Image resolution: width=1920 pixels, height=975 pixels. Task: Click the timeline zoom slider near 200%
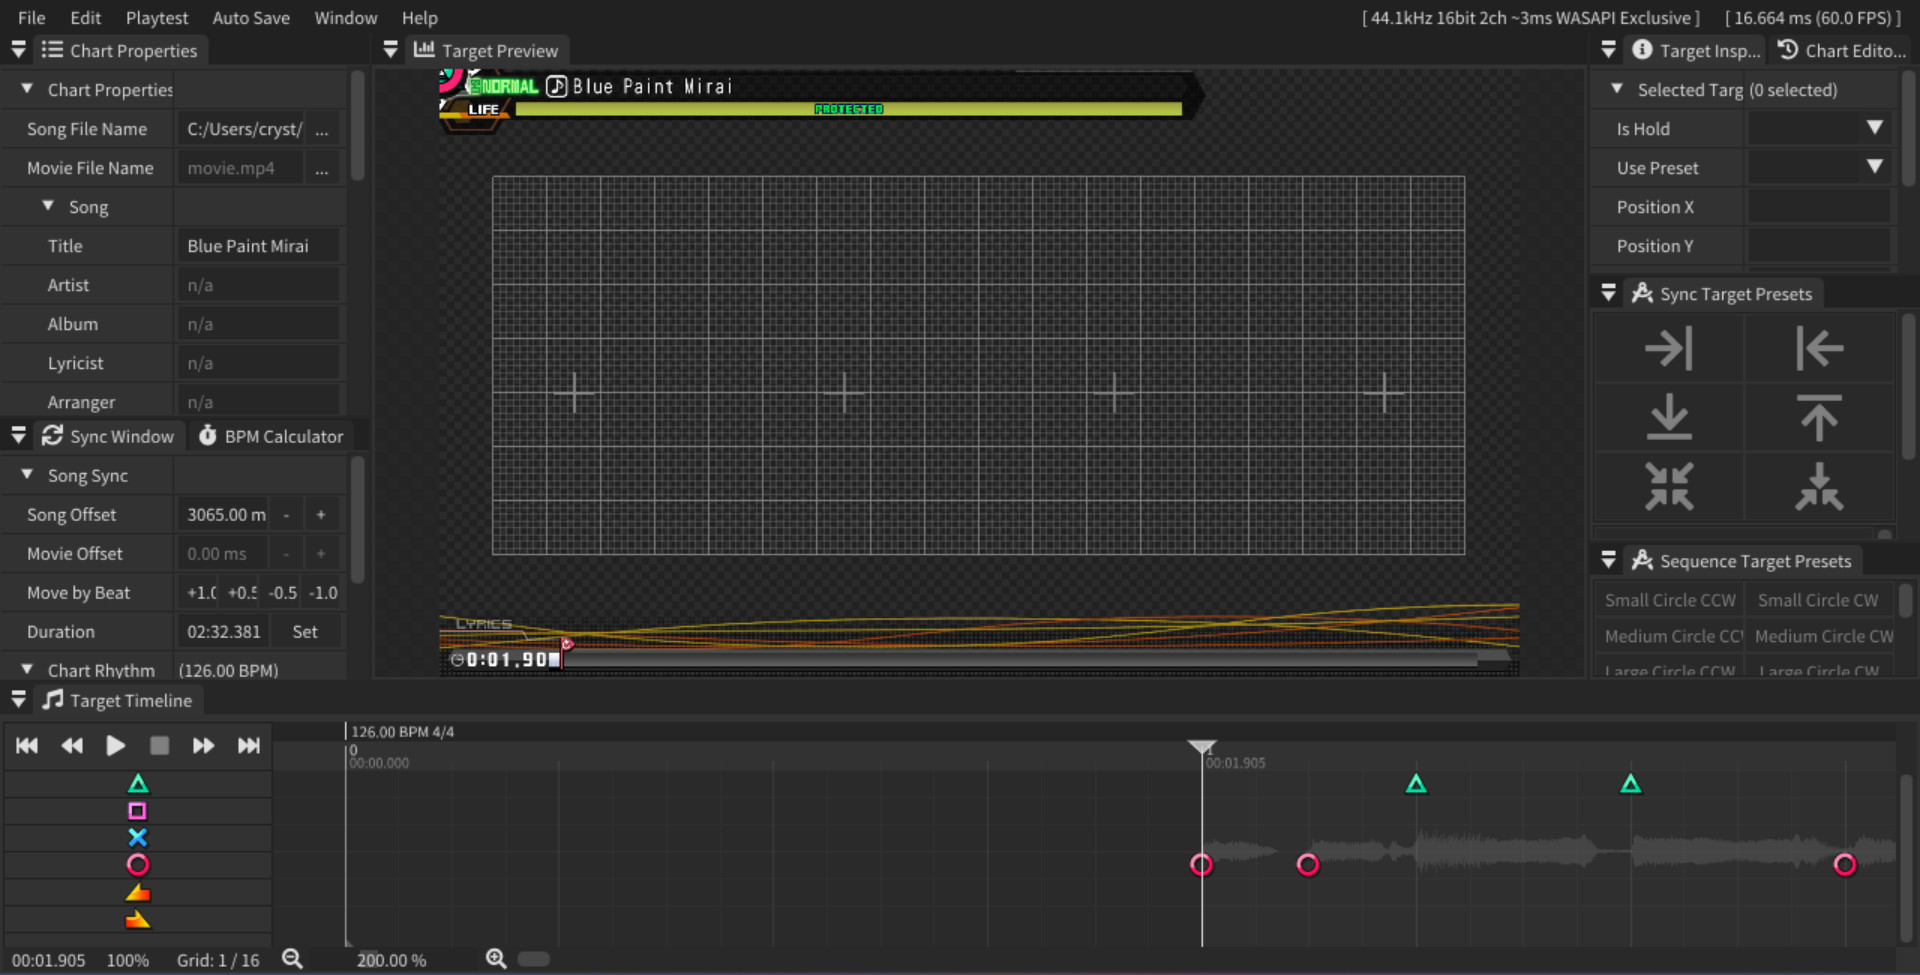click(x=533, y=958)
